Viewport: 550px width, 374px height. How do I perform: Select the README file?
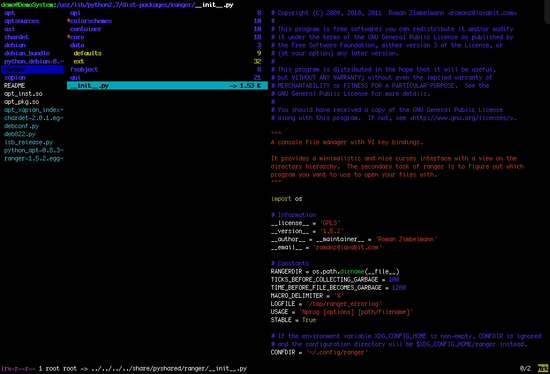[14, 86]
